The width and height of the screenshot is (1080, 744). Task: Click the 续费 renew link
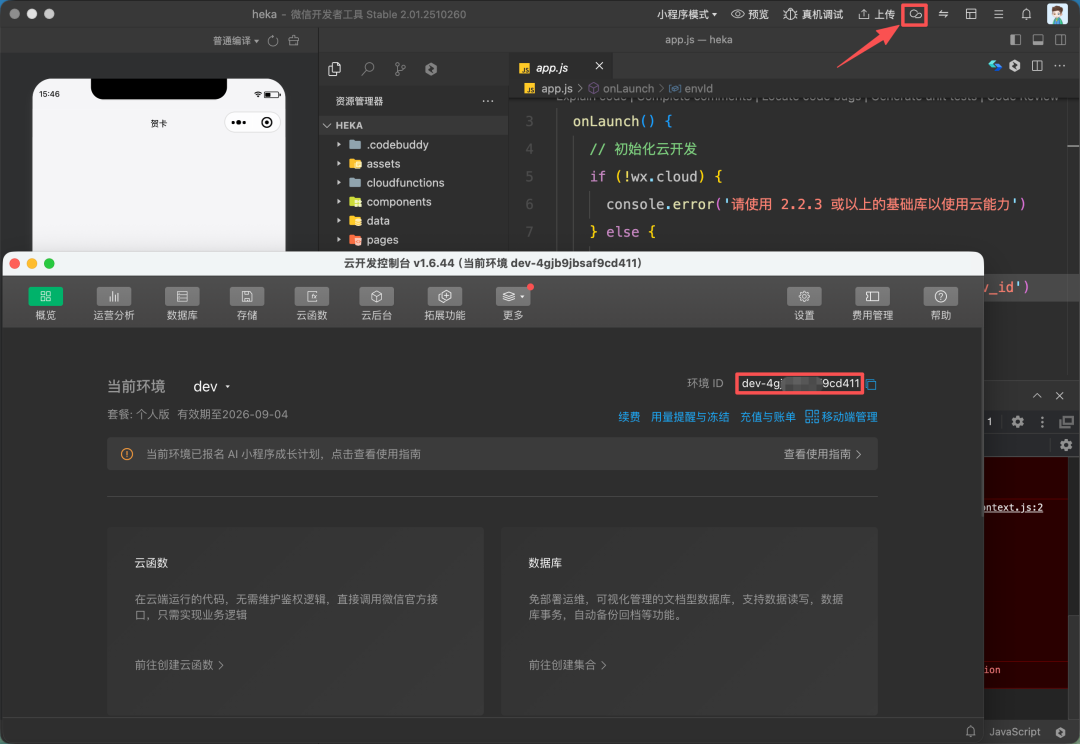click(x=629, y=416)
